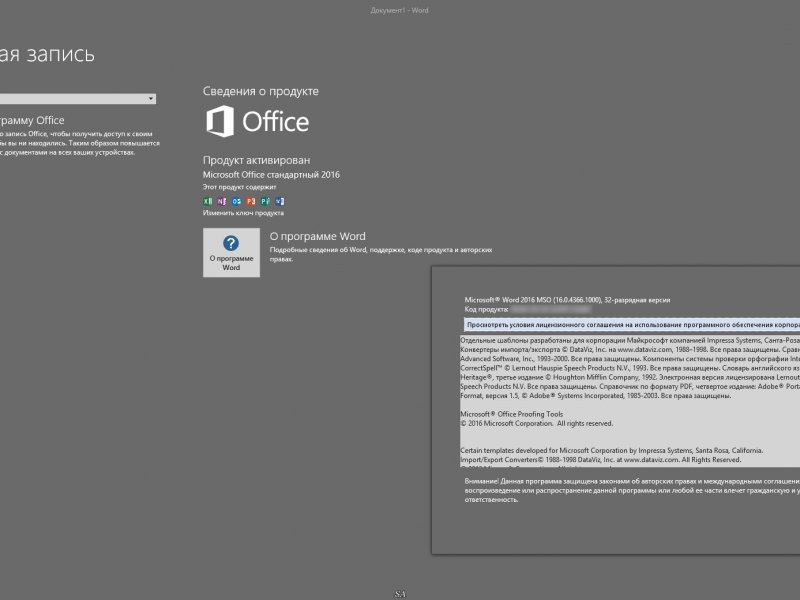Click the Excel app icon

coord(208,202)
